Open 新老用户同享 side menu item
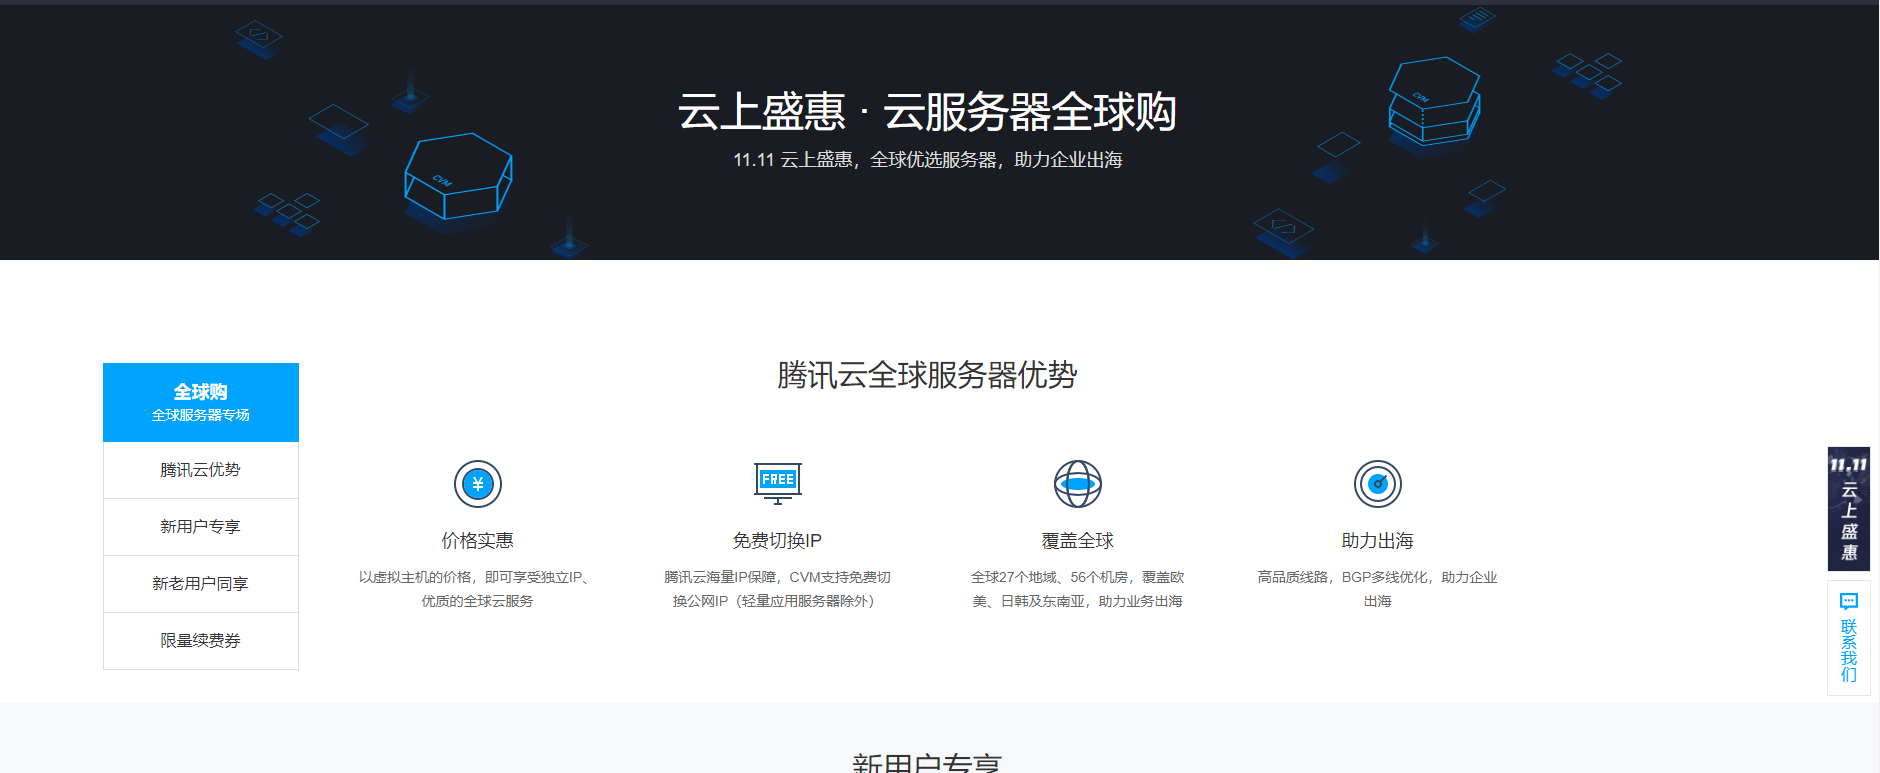Screen dimensions: 1880x773 [201, 584]
